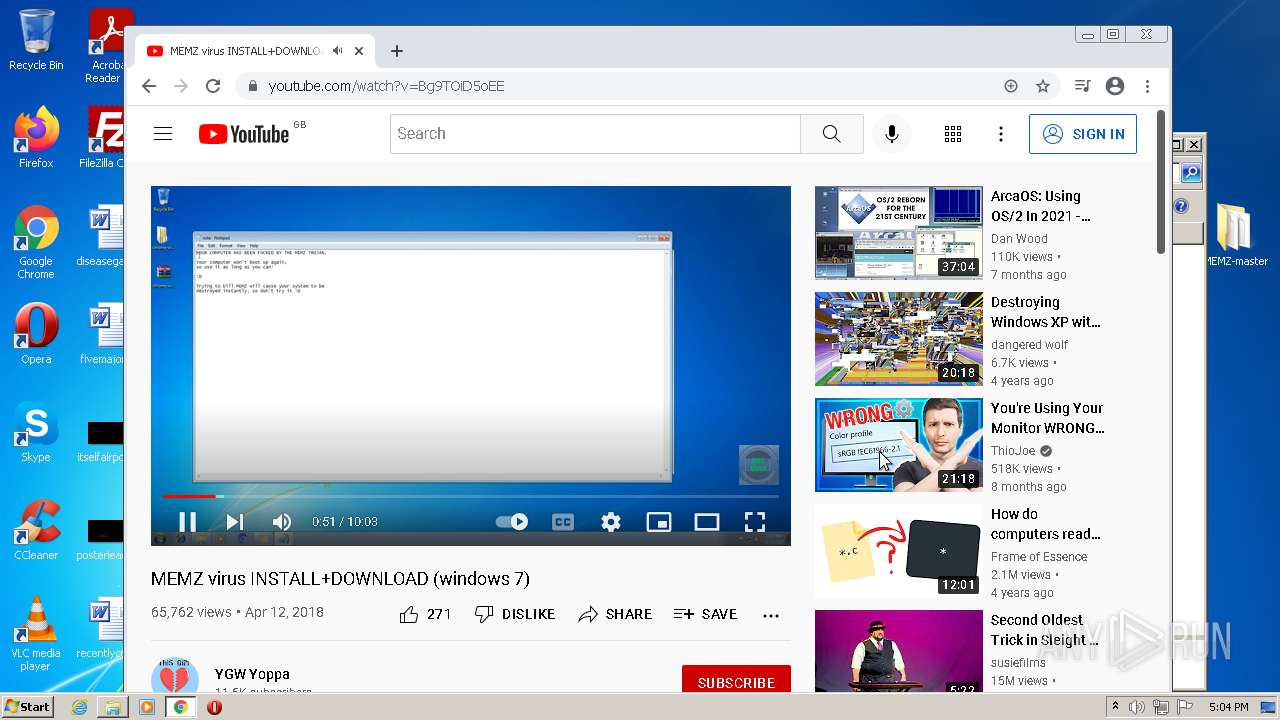Go to YouTube home via logo

(244, 134)
